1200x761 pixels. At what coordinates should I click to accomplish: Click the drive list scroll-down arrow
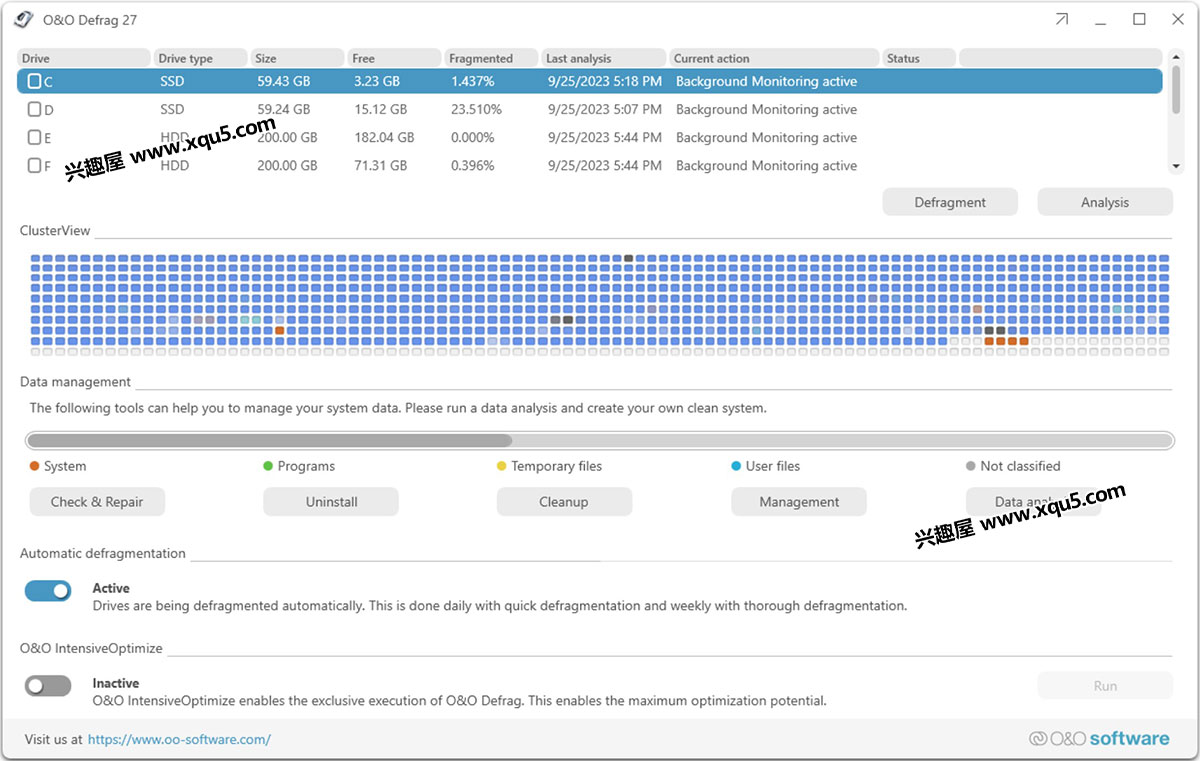click(1177, 166)
